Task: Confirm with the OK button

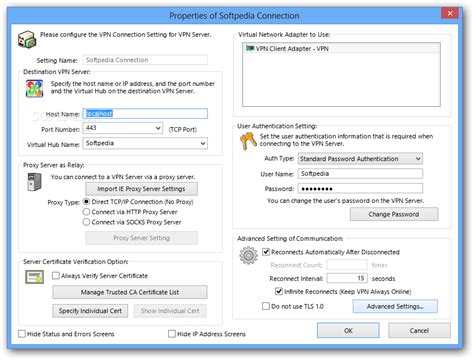Action: tap(348, 330)
